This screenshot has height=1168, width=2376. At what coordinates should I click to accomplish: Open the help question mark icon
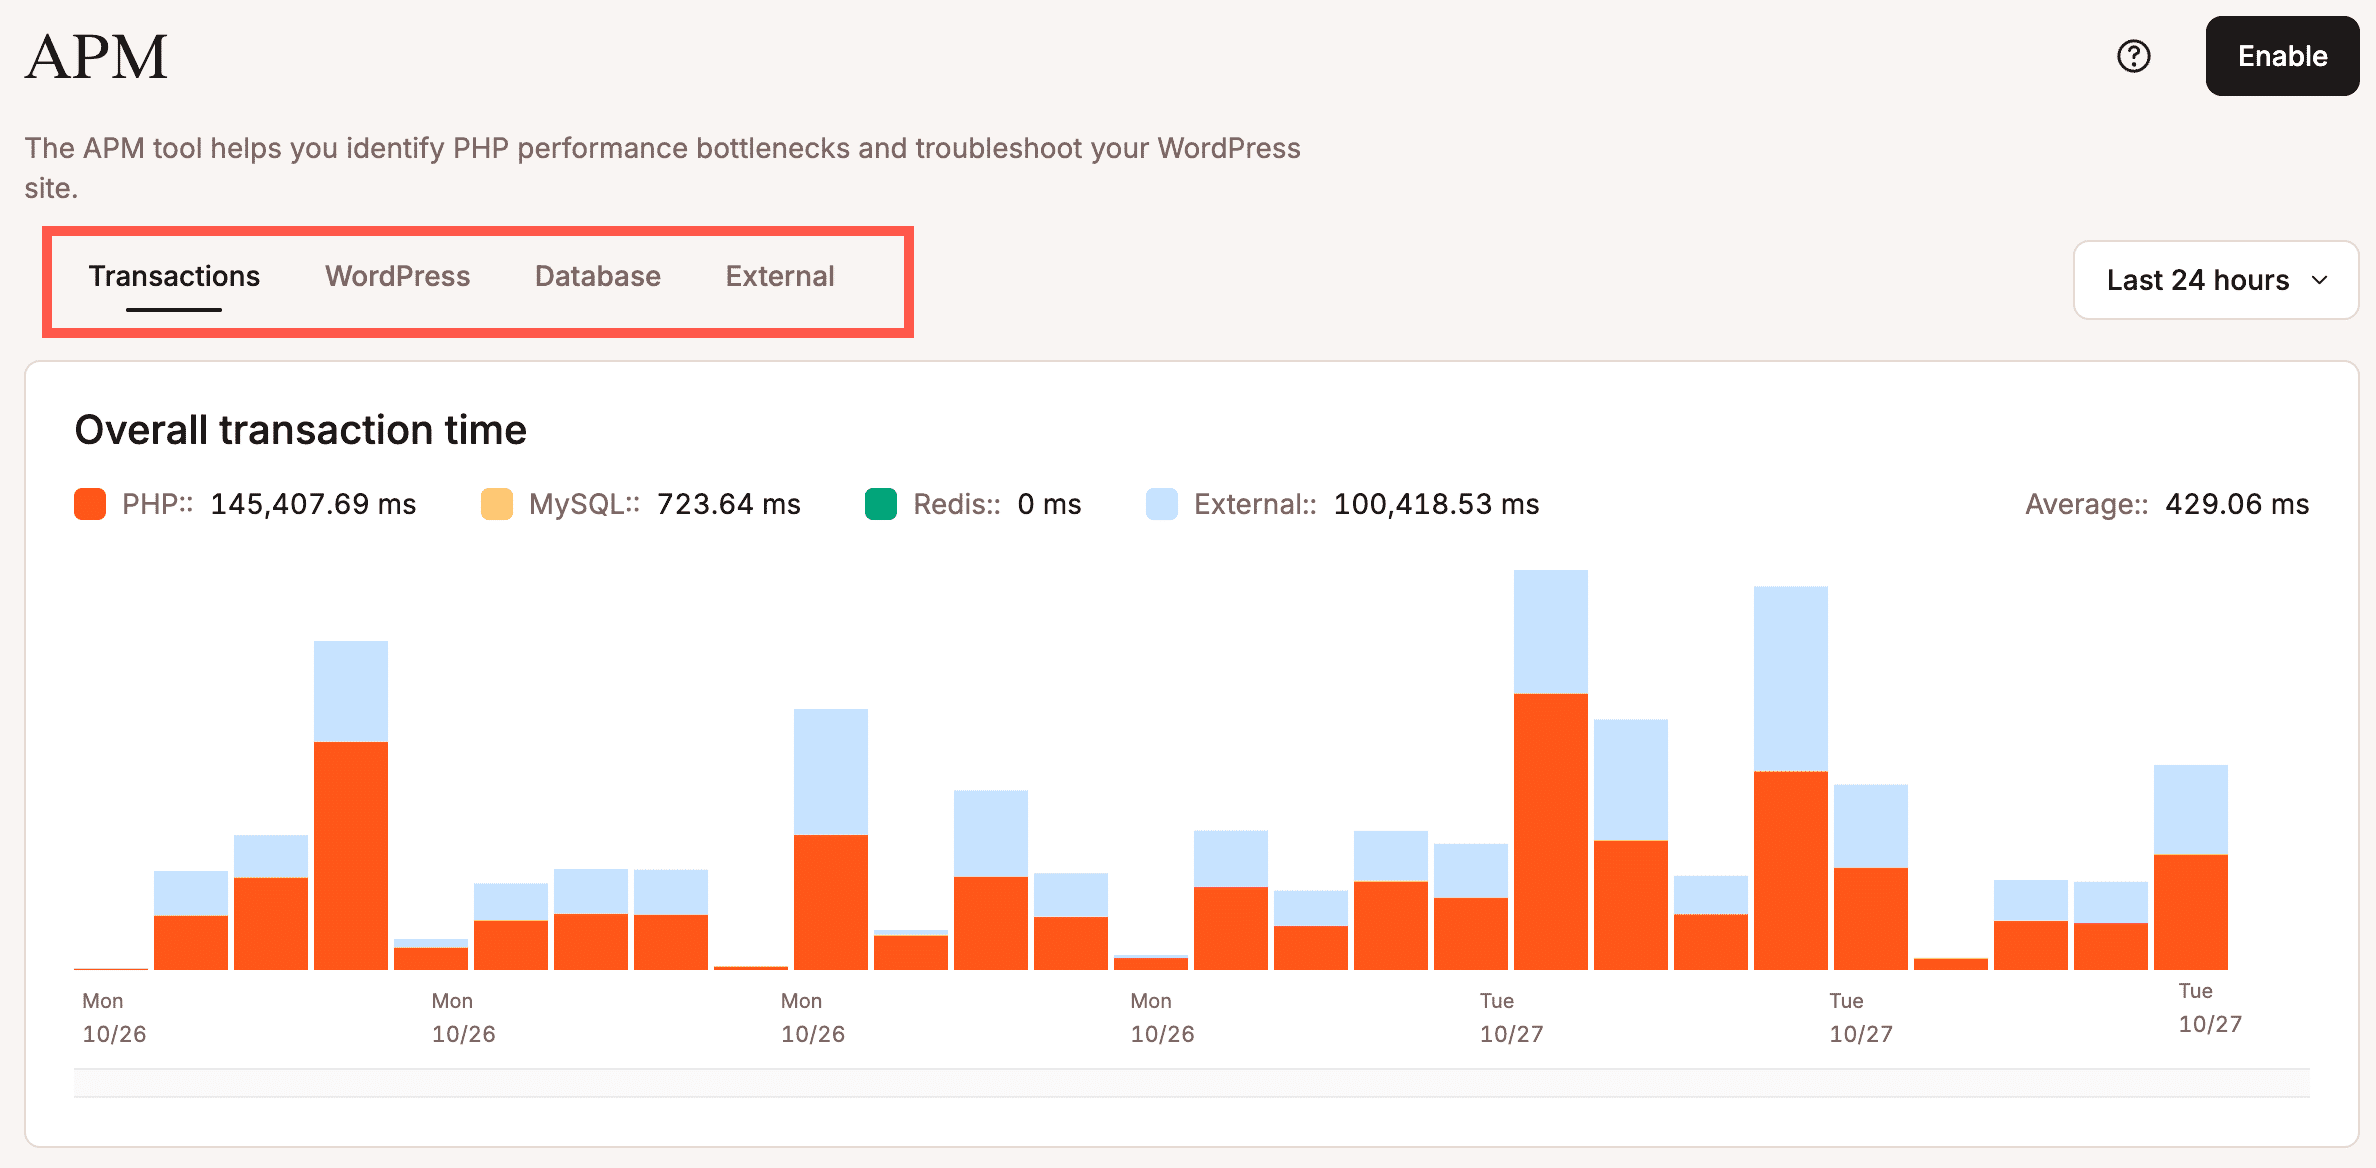(2133, 56)
